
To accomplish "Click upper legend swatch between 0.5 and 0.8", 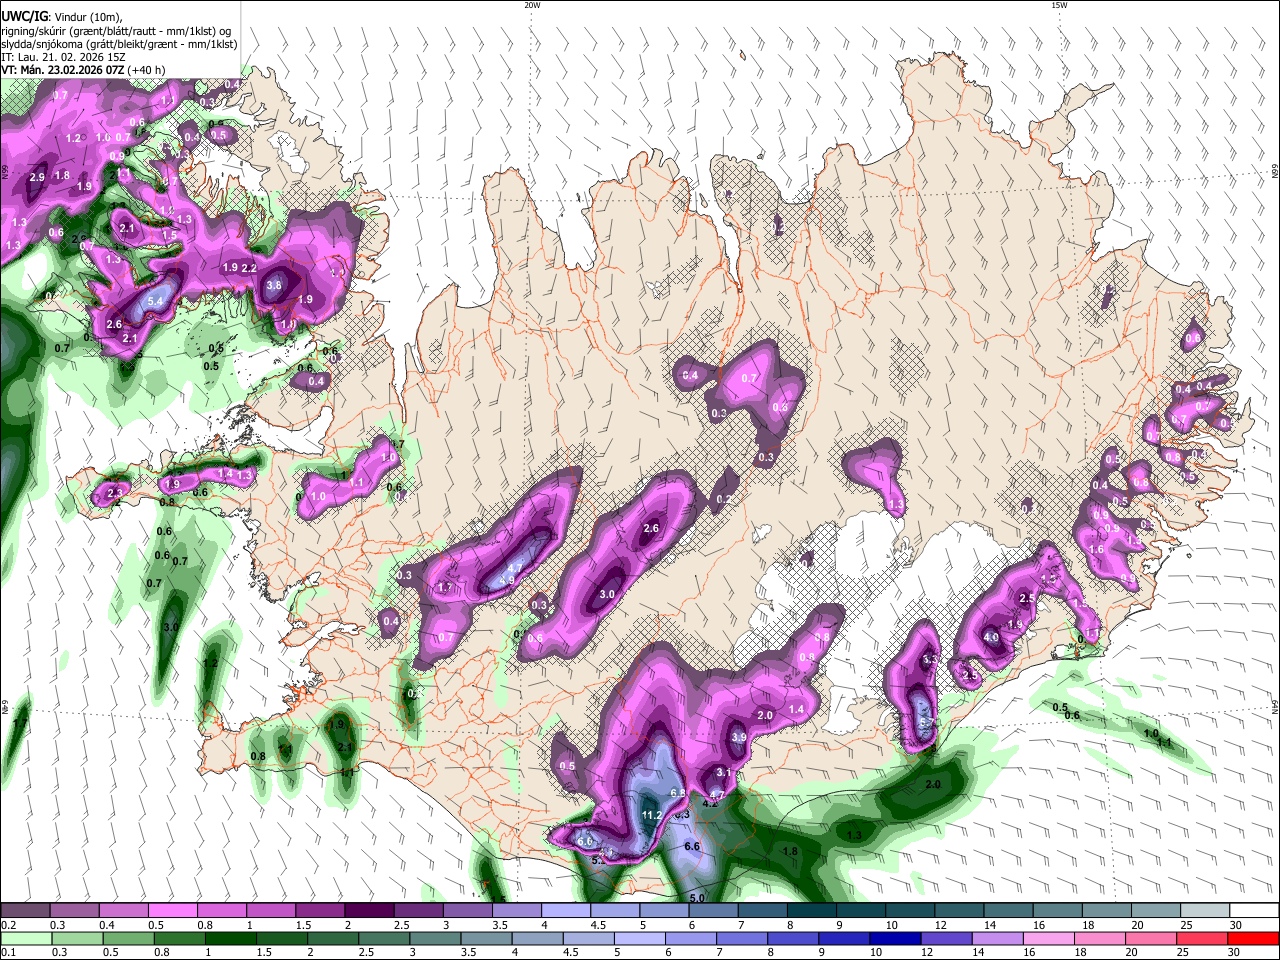I will (172, 910).
